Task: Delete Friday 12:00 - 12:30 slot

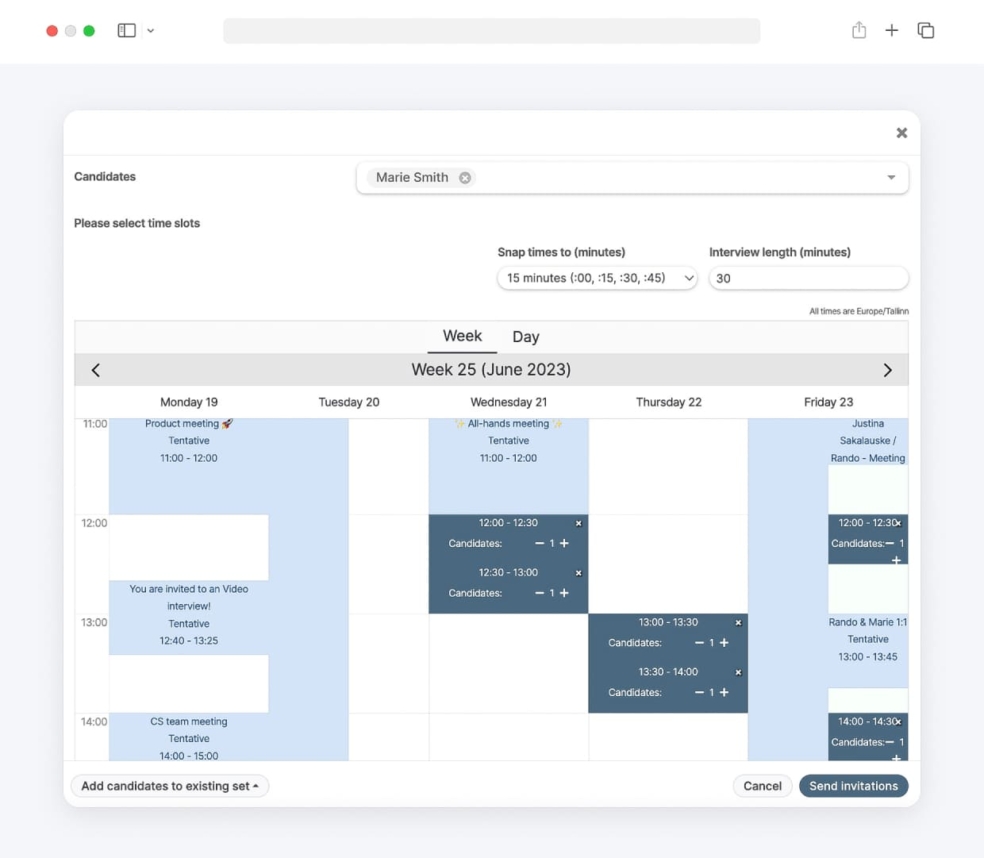Action: (899, 523)
